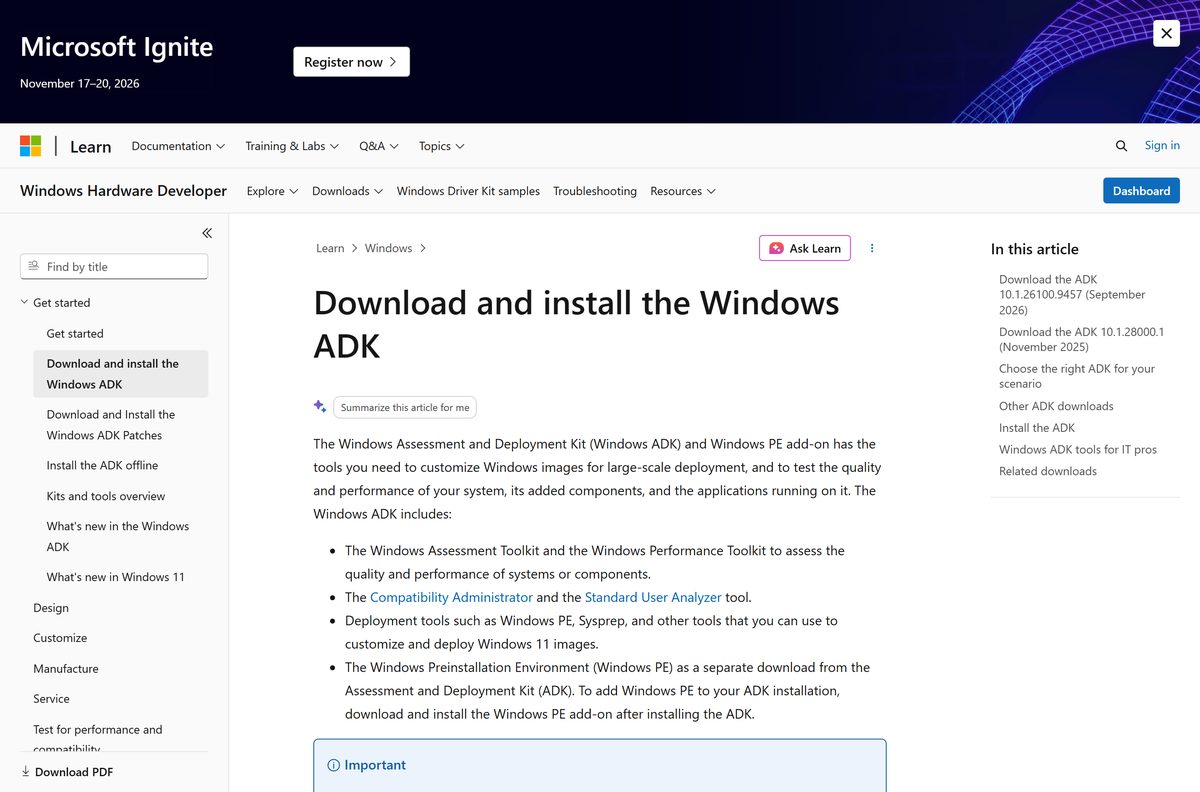Click Download PDF
Screen dimensions: 1200x792
pyautogui.click(x=67, y=772)
